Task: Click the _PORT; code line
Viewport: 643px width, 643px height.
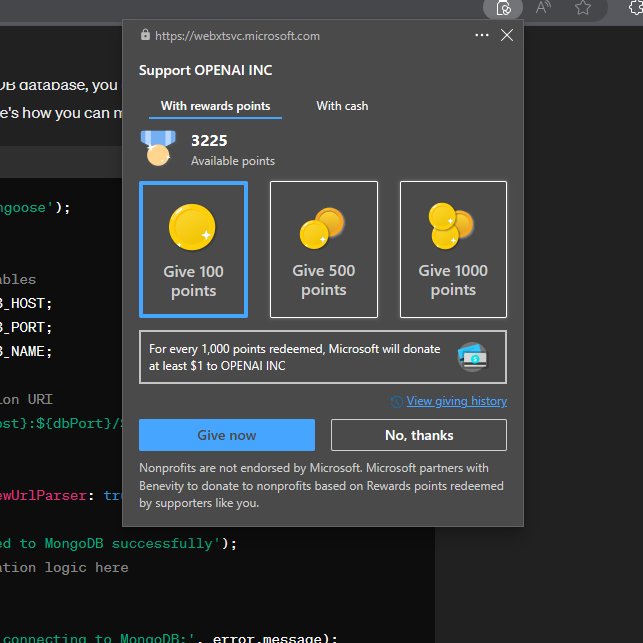Action: (26, 327)
